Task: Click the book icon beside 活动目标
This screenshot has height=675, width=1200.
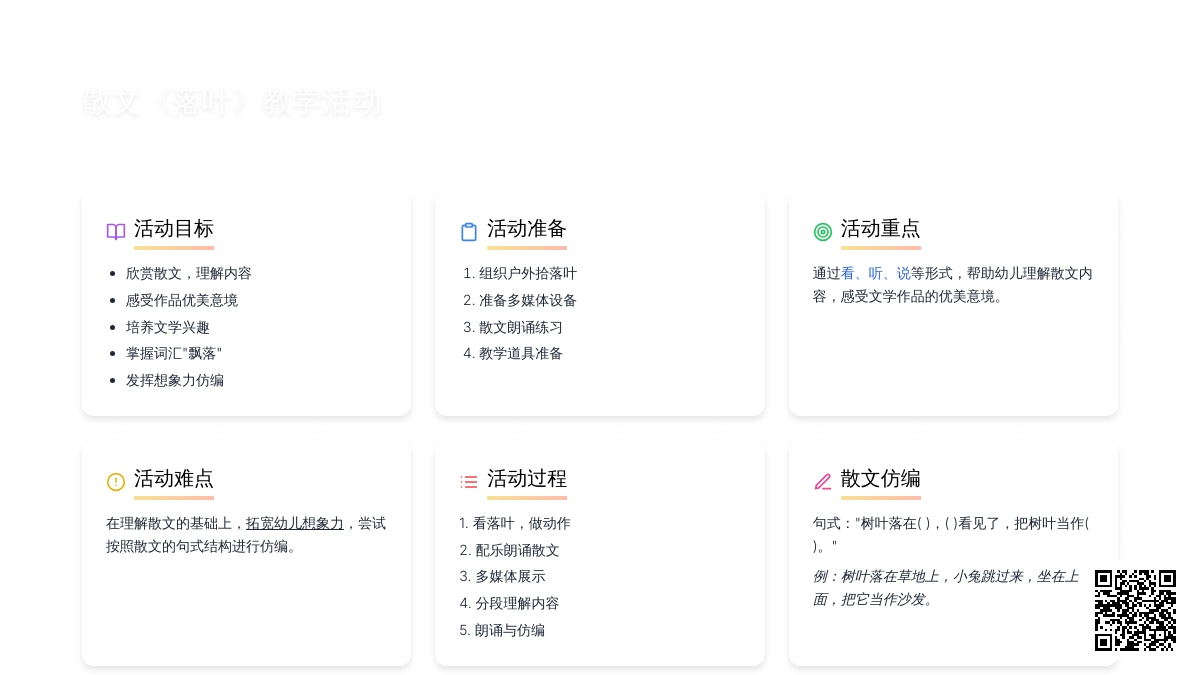Action: click(116, 232)
